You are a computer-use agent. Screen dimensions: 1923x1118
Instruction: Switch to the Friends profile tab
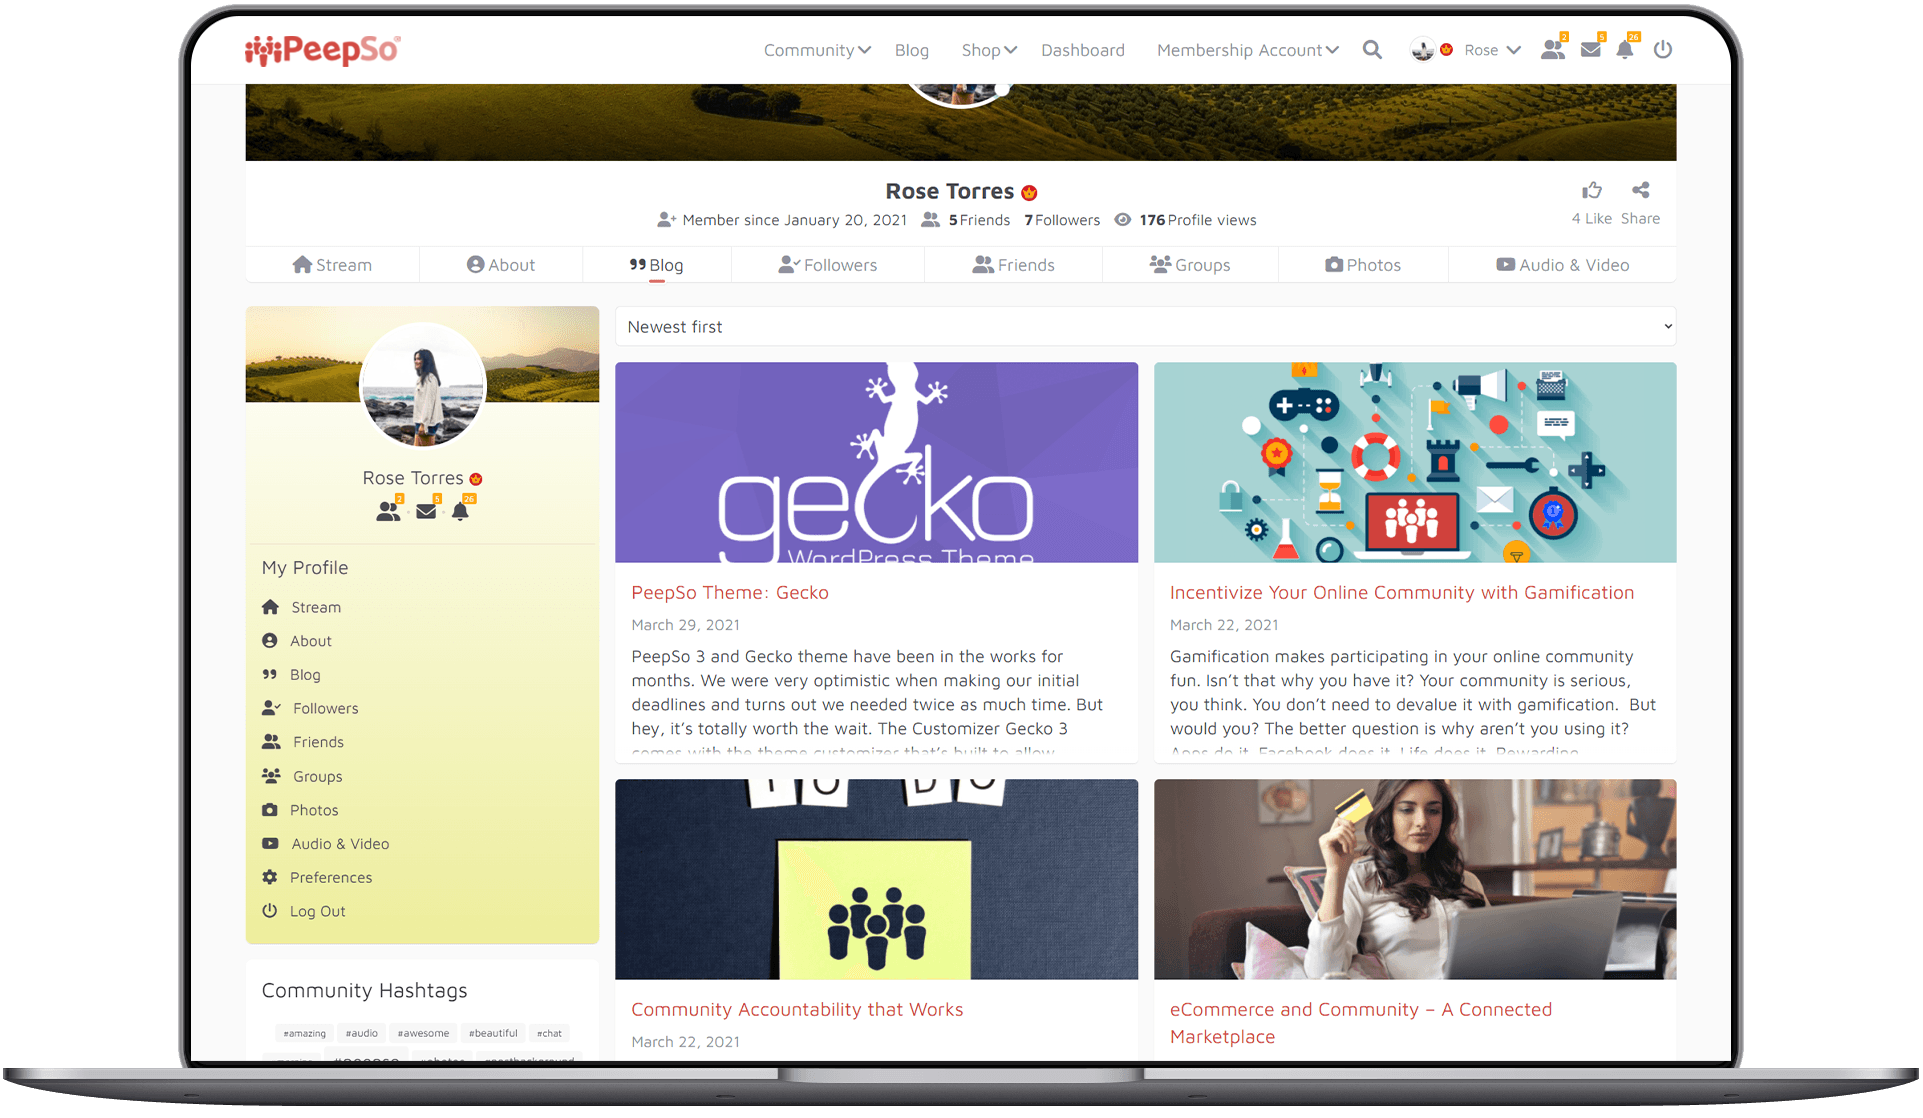click(x=1013, y=265)
